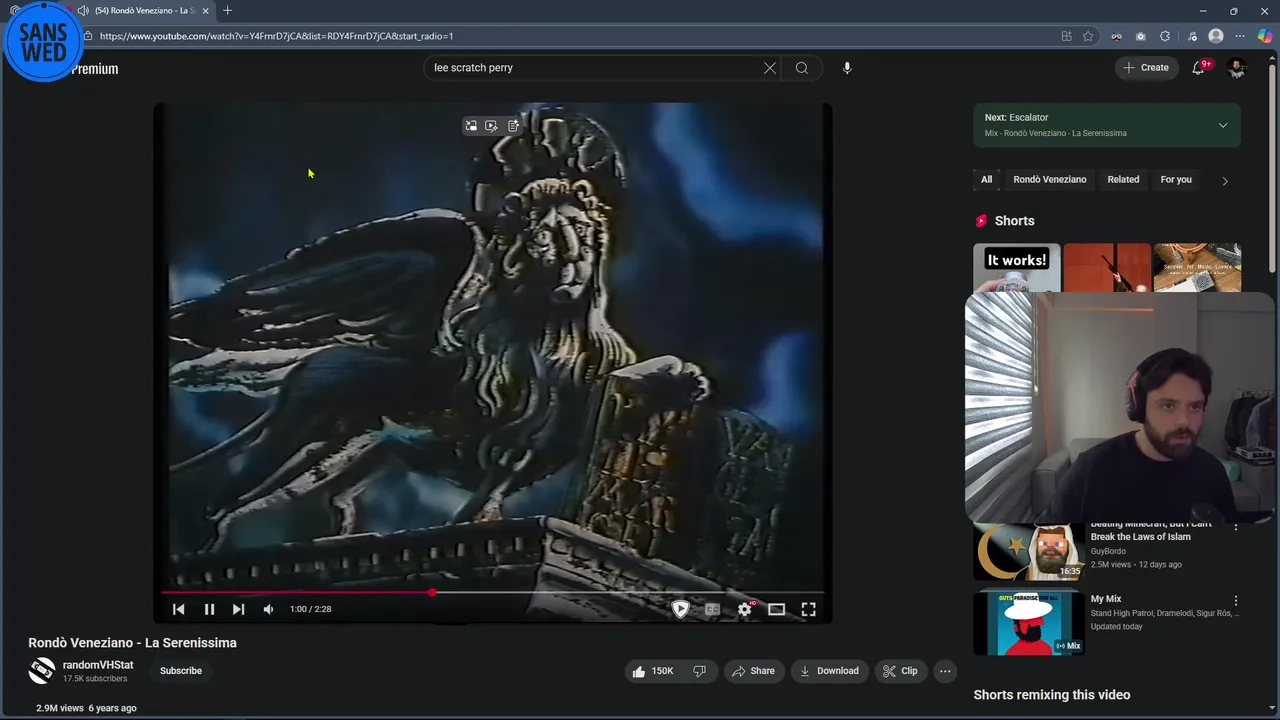Mute the video volume speaker icon

click(268, 609)
